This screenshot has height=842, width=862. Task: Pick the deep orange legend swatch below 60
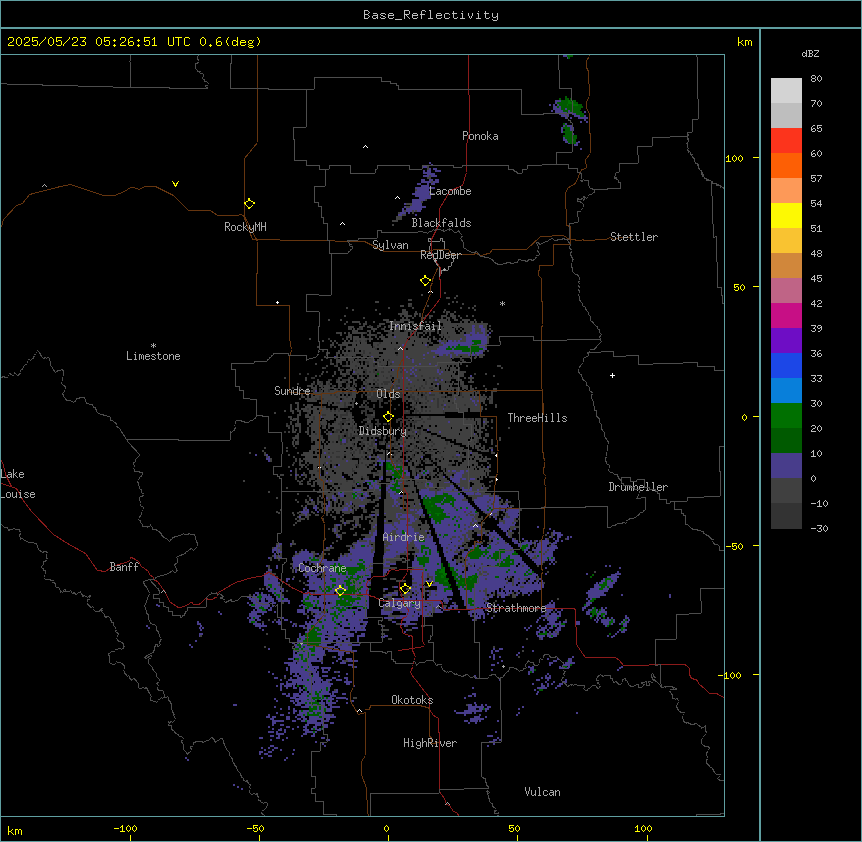coord(786,165)
